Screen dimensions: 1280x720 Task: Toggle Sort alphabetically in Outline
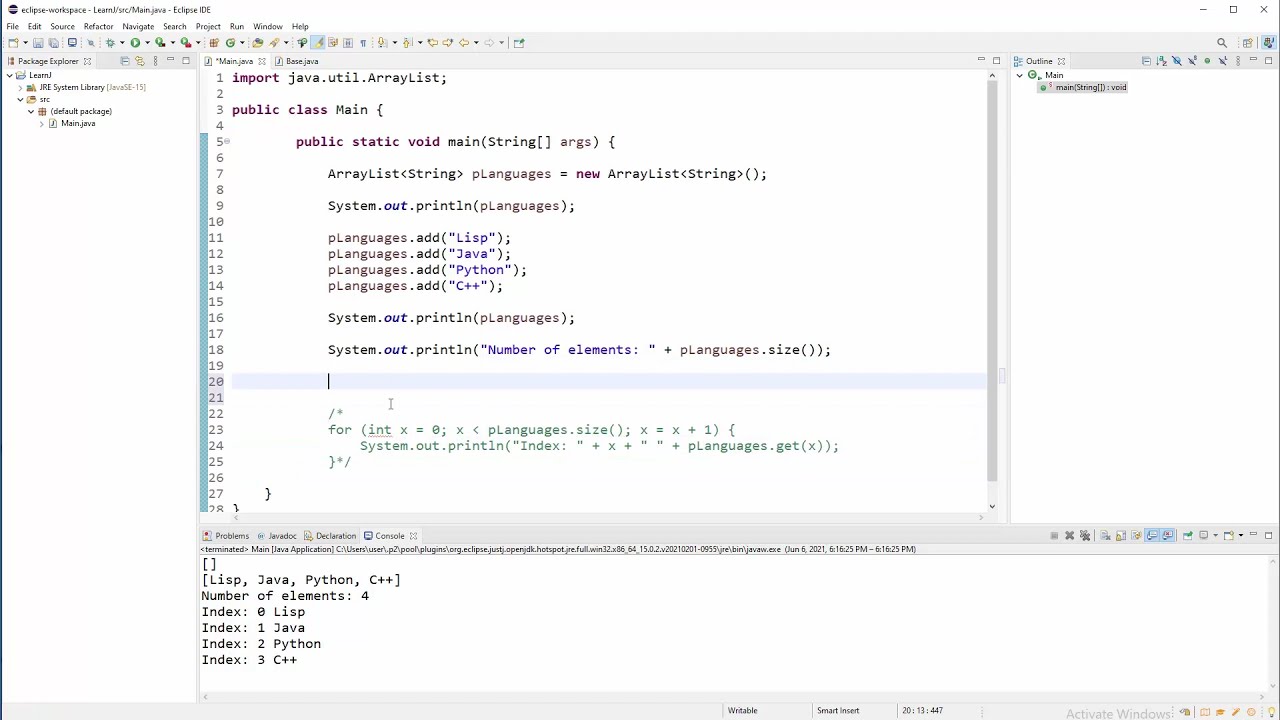[1161, 61]
